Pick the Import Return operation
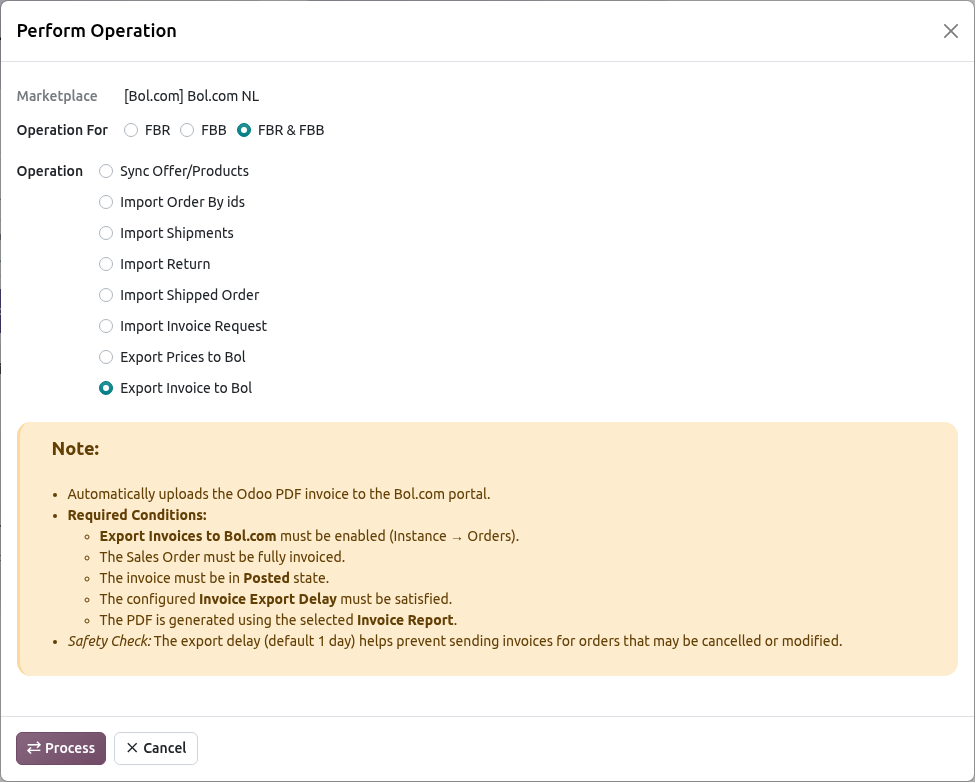975x782 pixels. pos(106,264)
